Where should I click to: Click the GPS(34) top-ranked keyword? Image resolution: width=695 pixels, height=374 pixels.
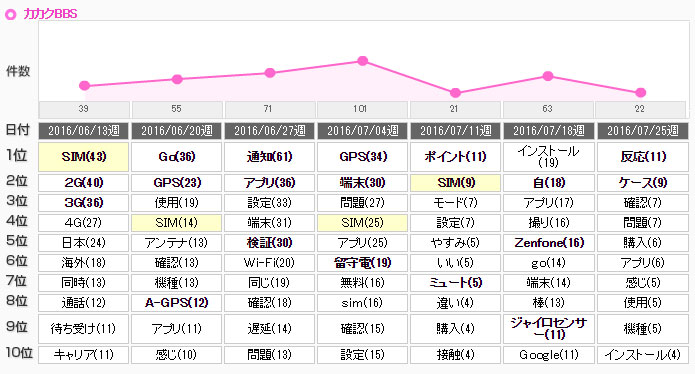pyautogui.click(x=363, y=157)
